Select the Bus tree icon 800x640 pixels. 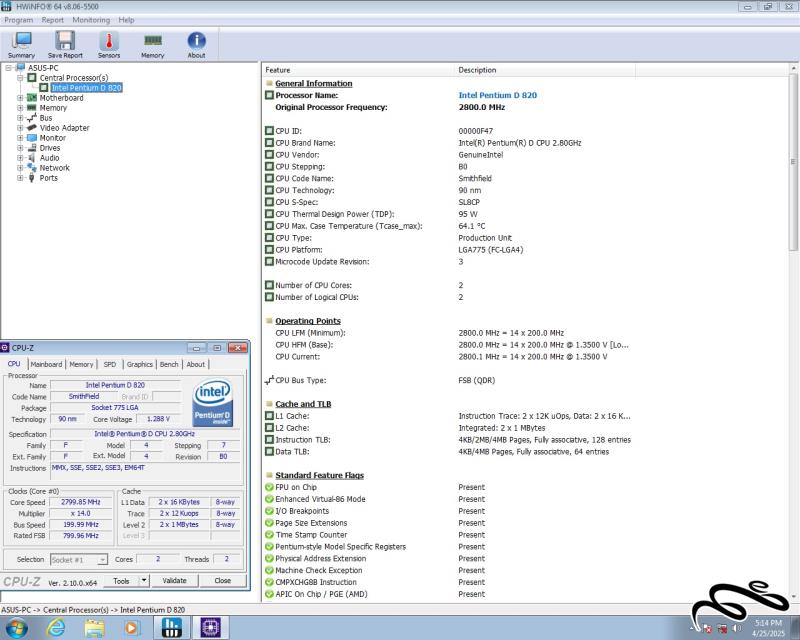32,118
